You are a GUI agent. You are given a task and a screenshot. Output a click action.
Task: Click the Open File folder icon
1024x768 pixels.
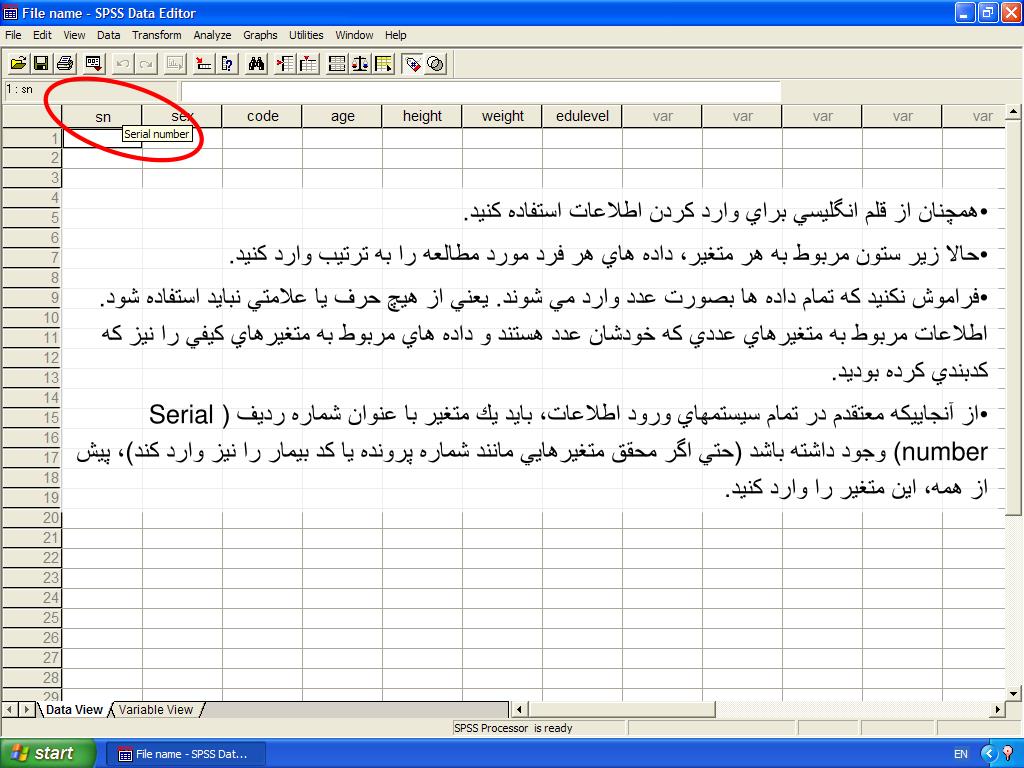(18, 63)
